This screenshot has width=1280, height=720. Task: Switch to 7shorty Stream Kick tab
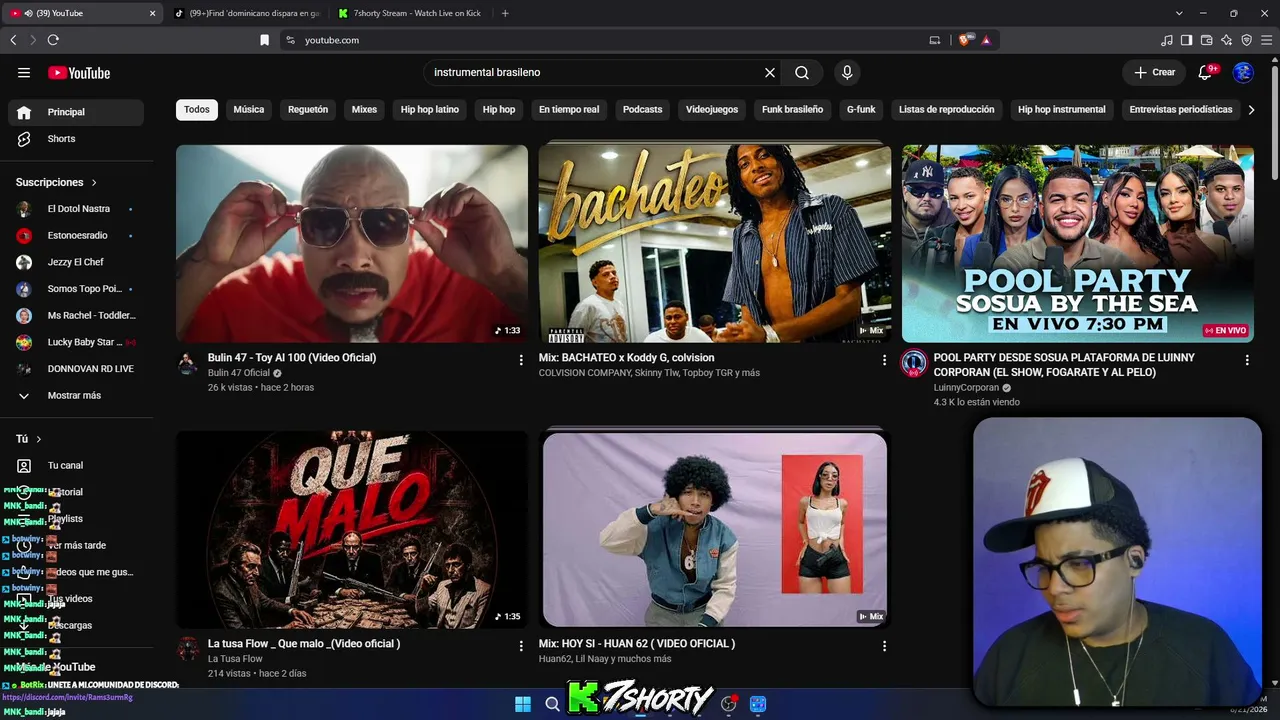[x=410, y=13]
